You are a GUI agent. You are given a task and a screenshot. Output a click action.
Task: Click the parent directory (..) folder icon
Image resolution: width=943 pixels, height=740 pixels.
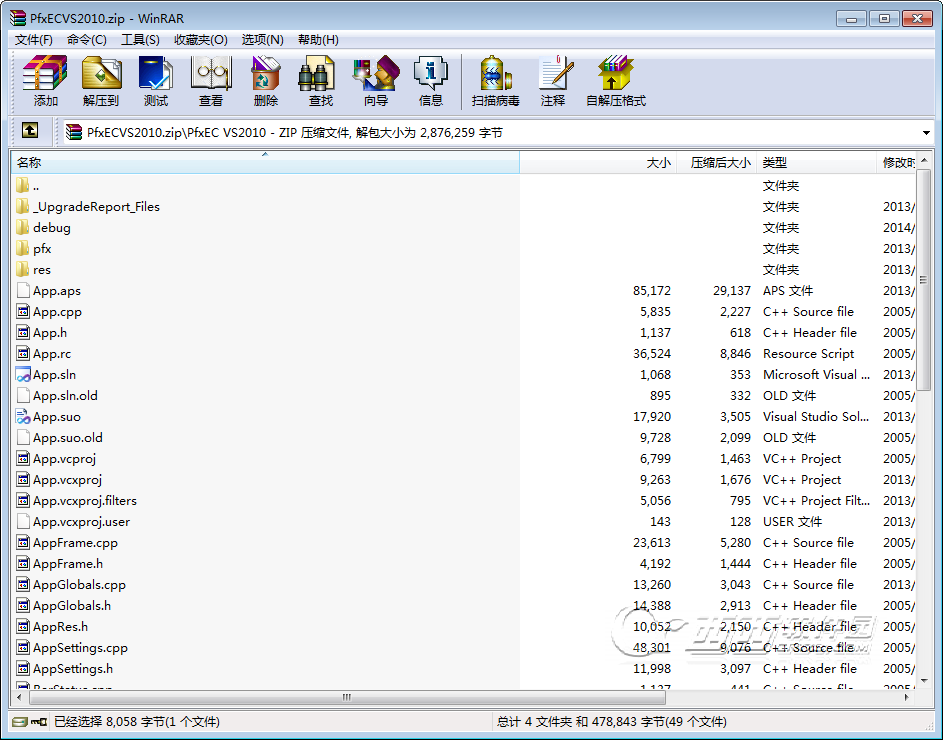[23, 185]
